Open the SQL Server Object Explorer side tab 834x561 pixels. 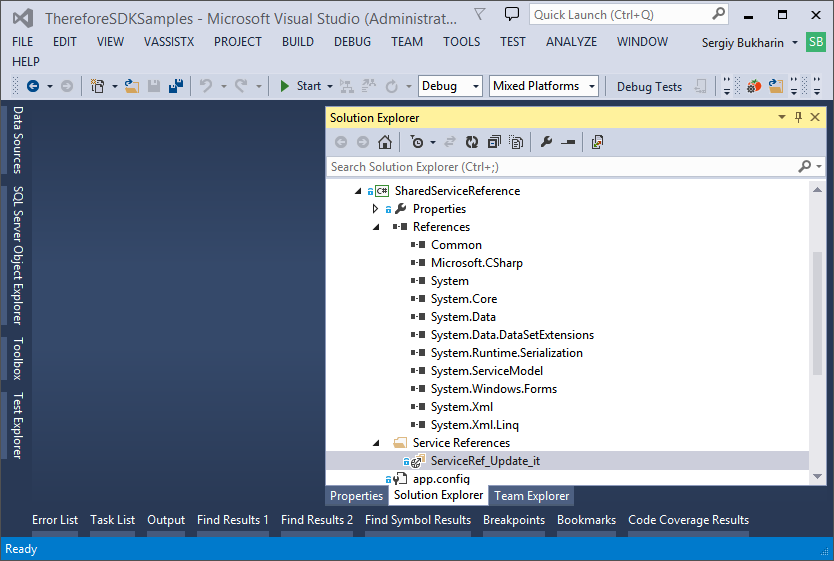coord(18,255)
